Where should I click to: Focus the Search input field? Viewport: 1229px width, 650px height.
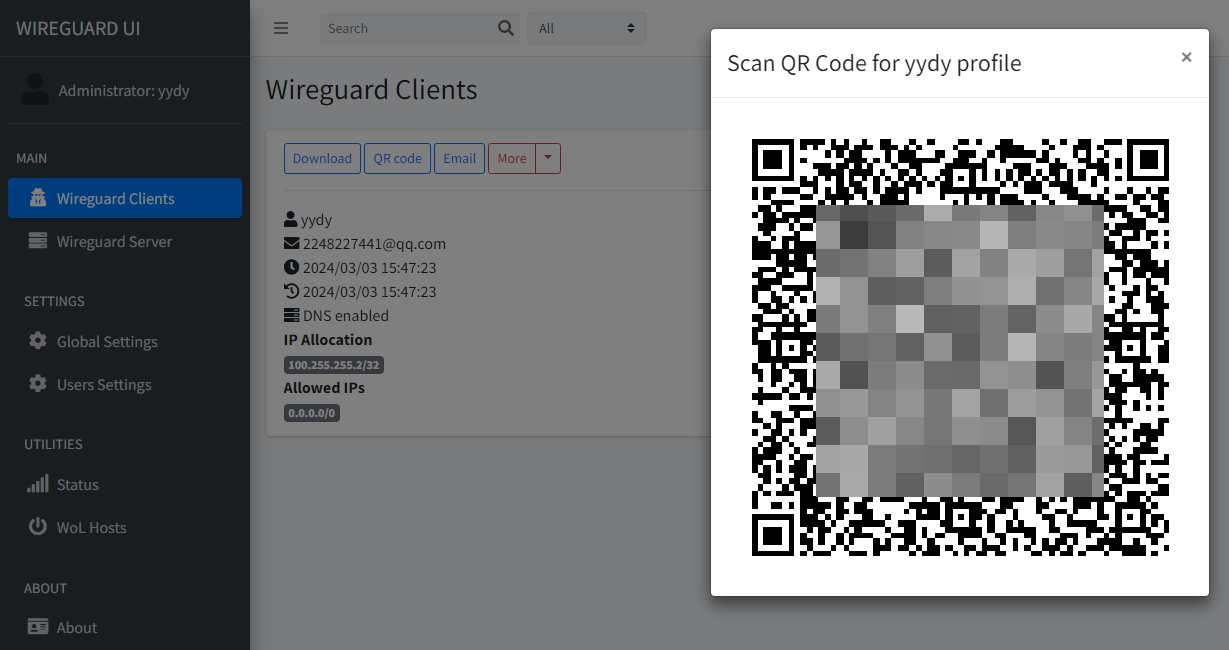point(408,28)
